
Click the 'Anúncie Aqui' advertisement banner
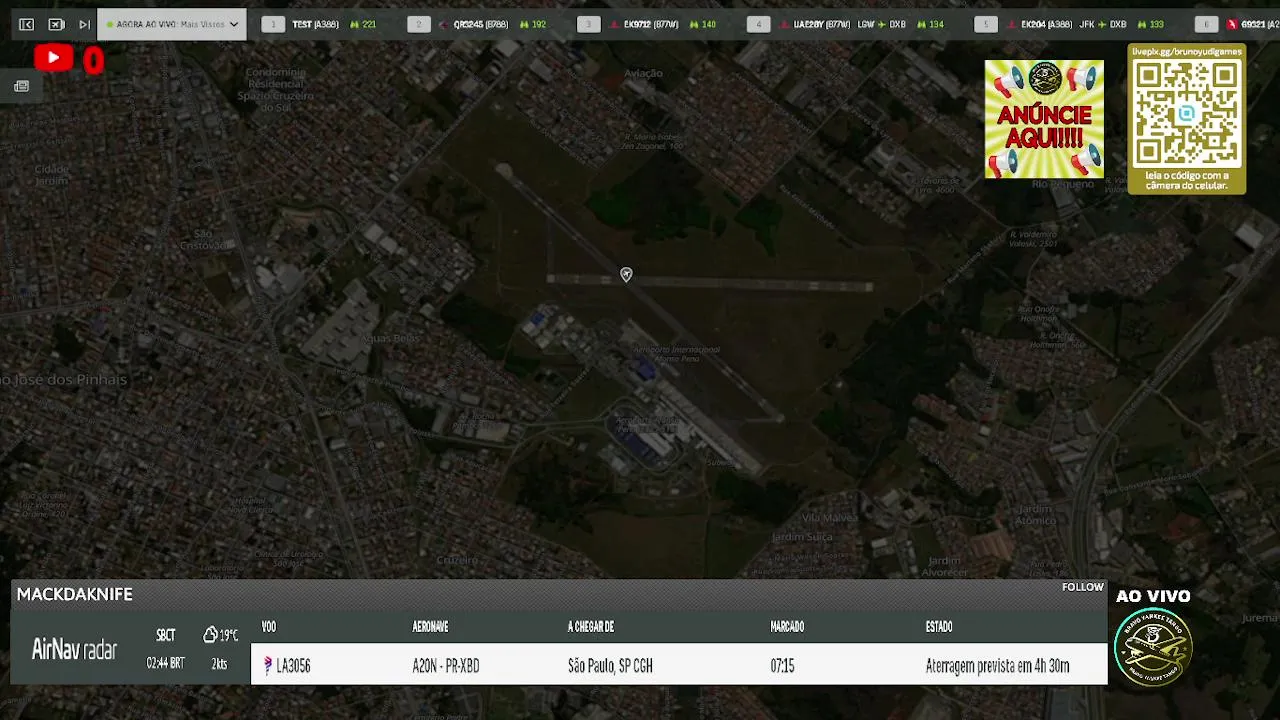coord(1044,119)
